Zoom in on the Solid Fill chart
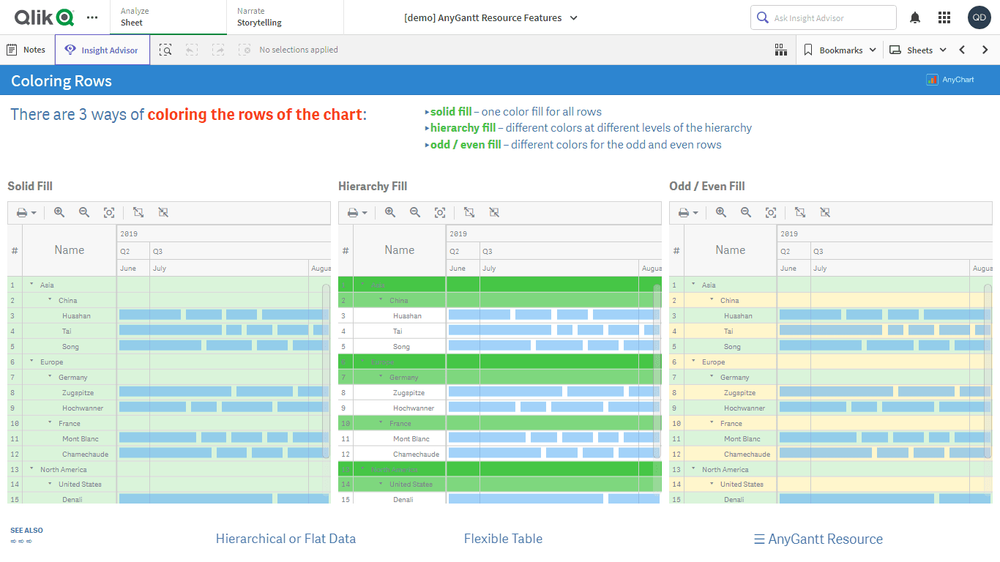This screenshot has width=1000, height=562. [59, 213]
